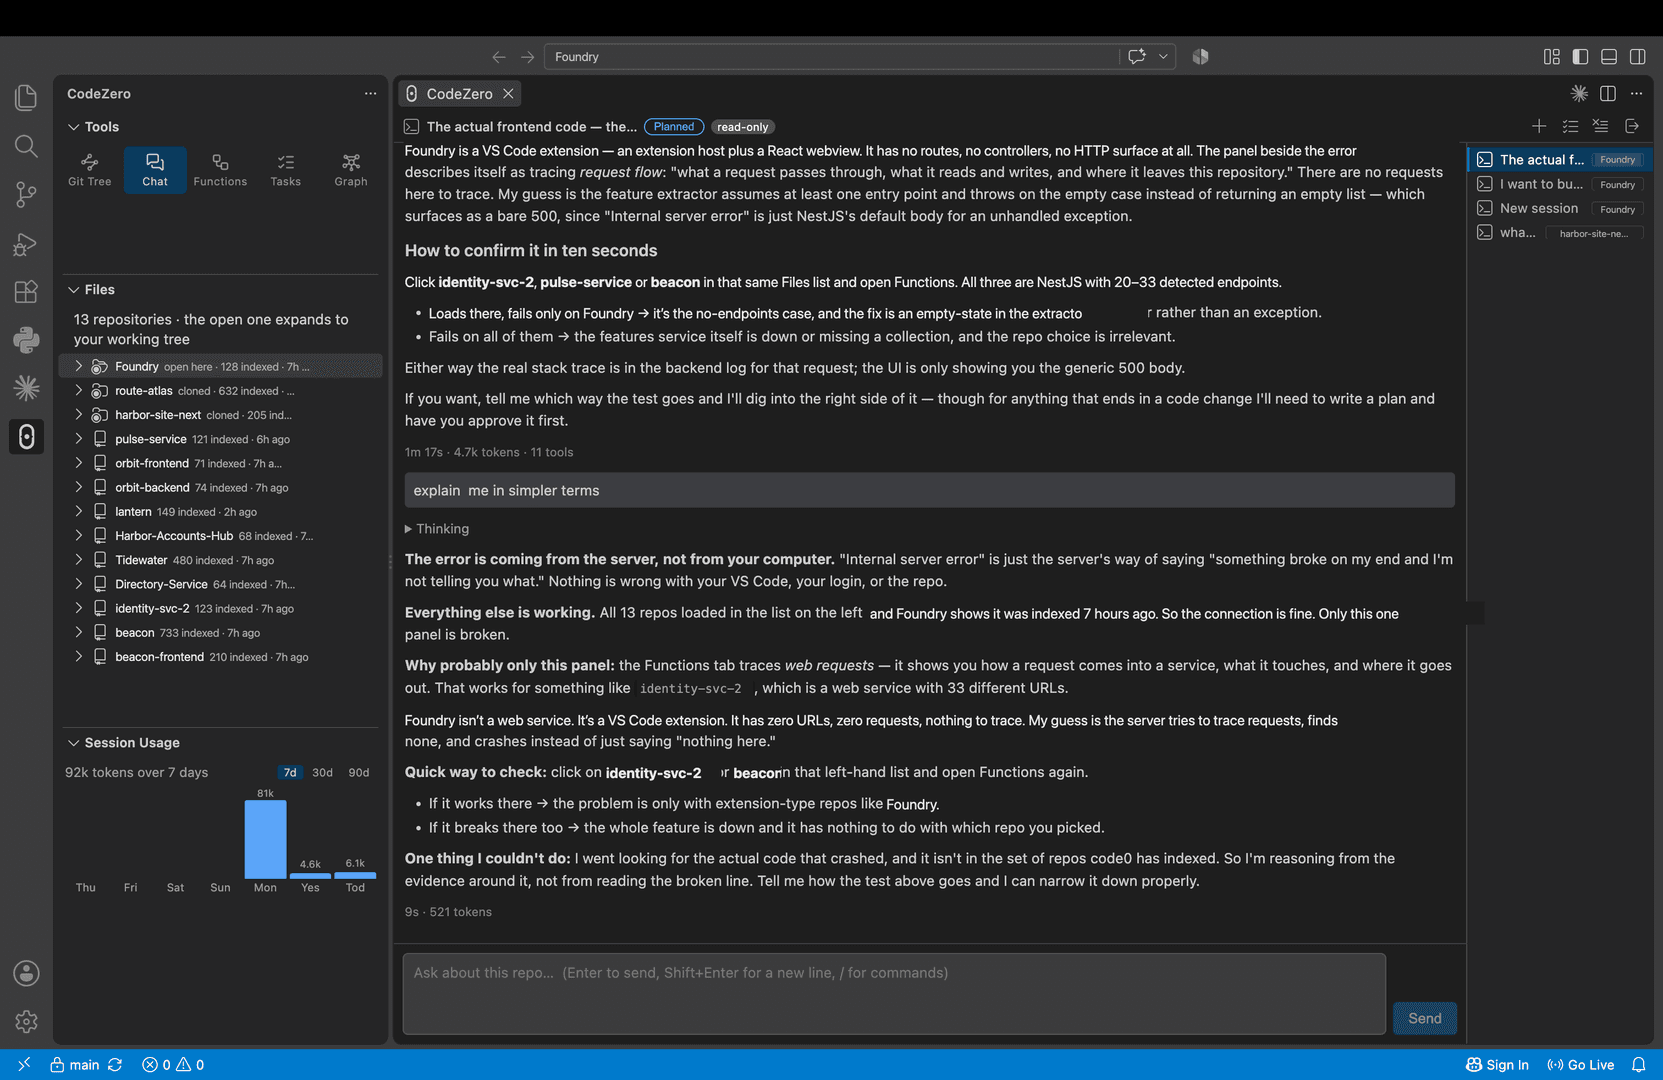Open the Search view in activity bar
The image size is (1663, 1080).
coord(26,146)
